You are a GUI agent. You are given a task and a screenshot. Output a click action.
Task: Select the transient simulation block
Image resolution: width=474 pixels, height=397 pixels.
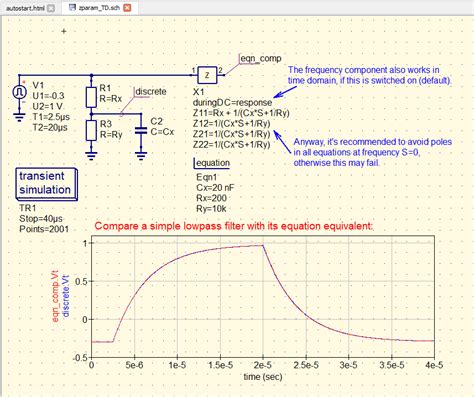46,184
